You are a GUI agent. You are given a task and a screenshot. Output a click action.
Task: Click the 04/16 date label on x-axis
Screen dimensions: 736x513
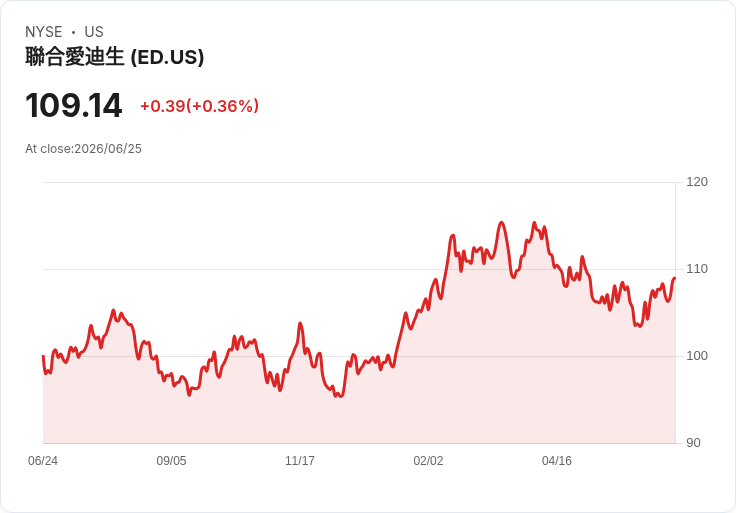(x=557, y=461)
